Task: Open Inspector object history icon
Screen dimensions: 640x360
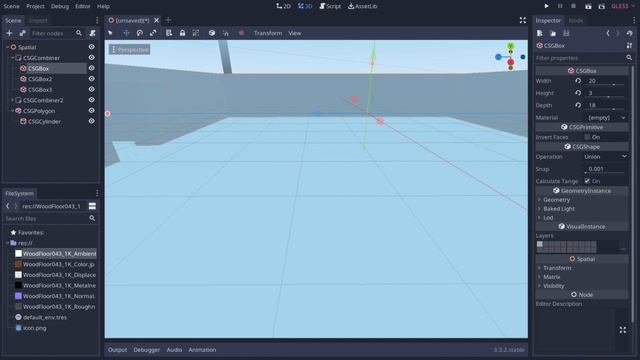Action: 629,33
